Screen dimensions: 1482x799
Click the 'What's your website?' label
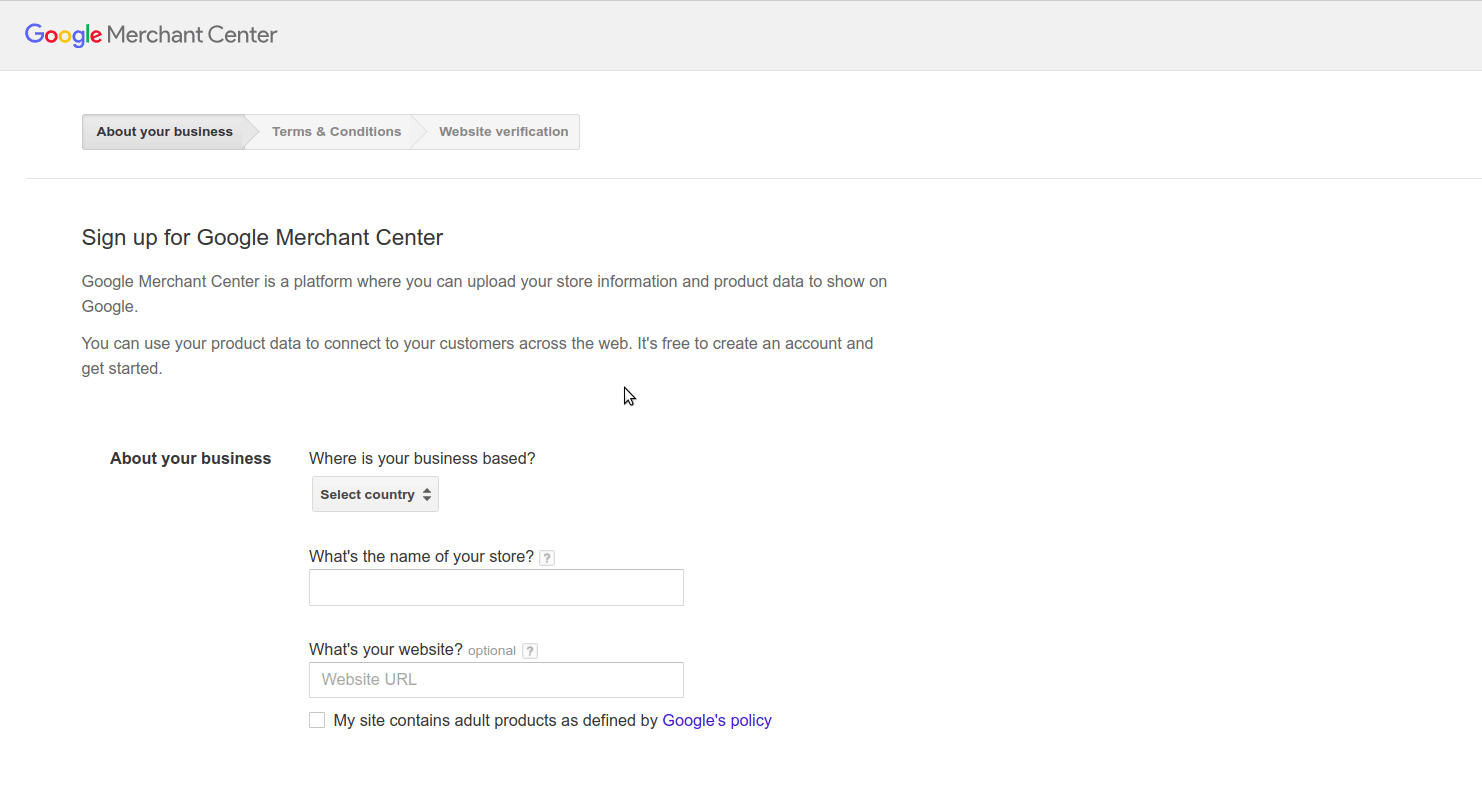coord(386,650)
